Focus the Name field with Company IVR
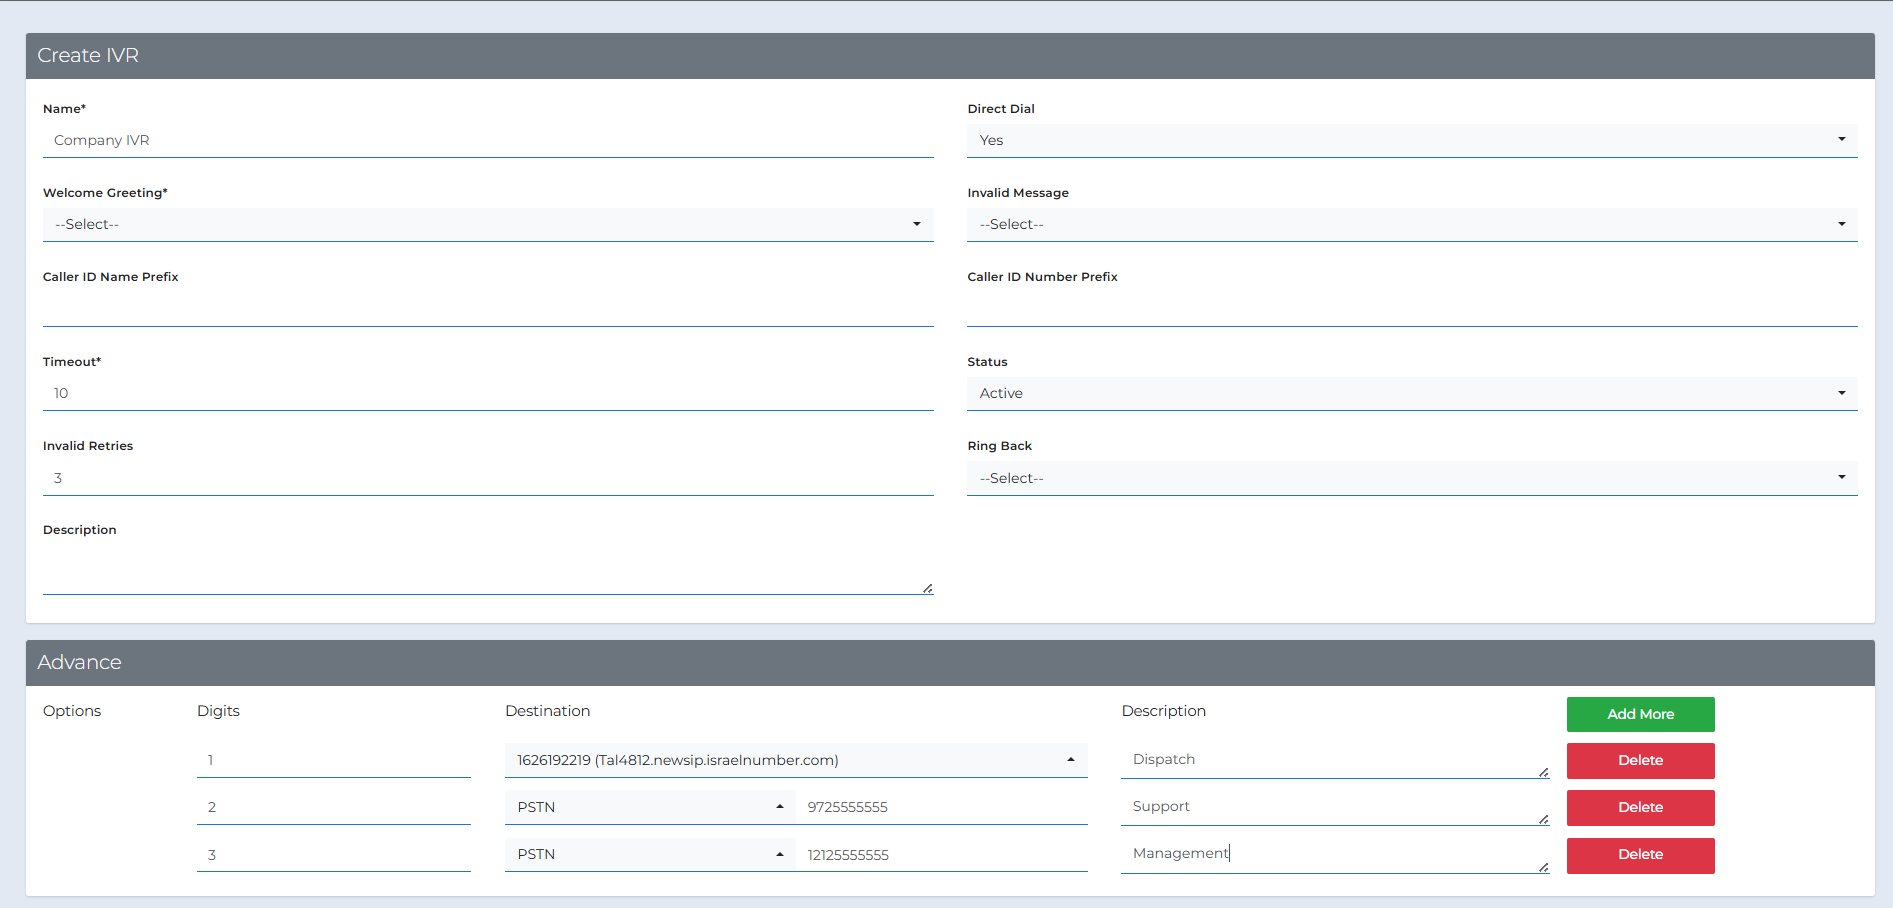The height and width of the screenshot is (908, 1893). [x=488, y=140]
